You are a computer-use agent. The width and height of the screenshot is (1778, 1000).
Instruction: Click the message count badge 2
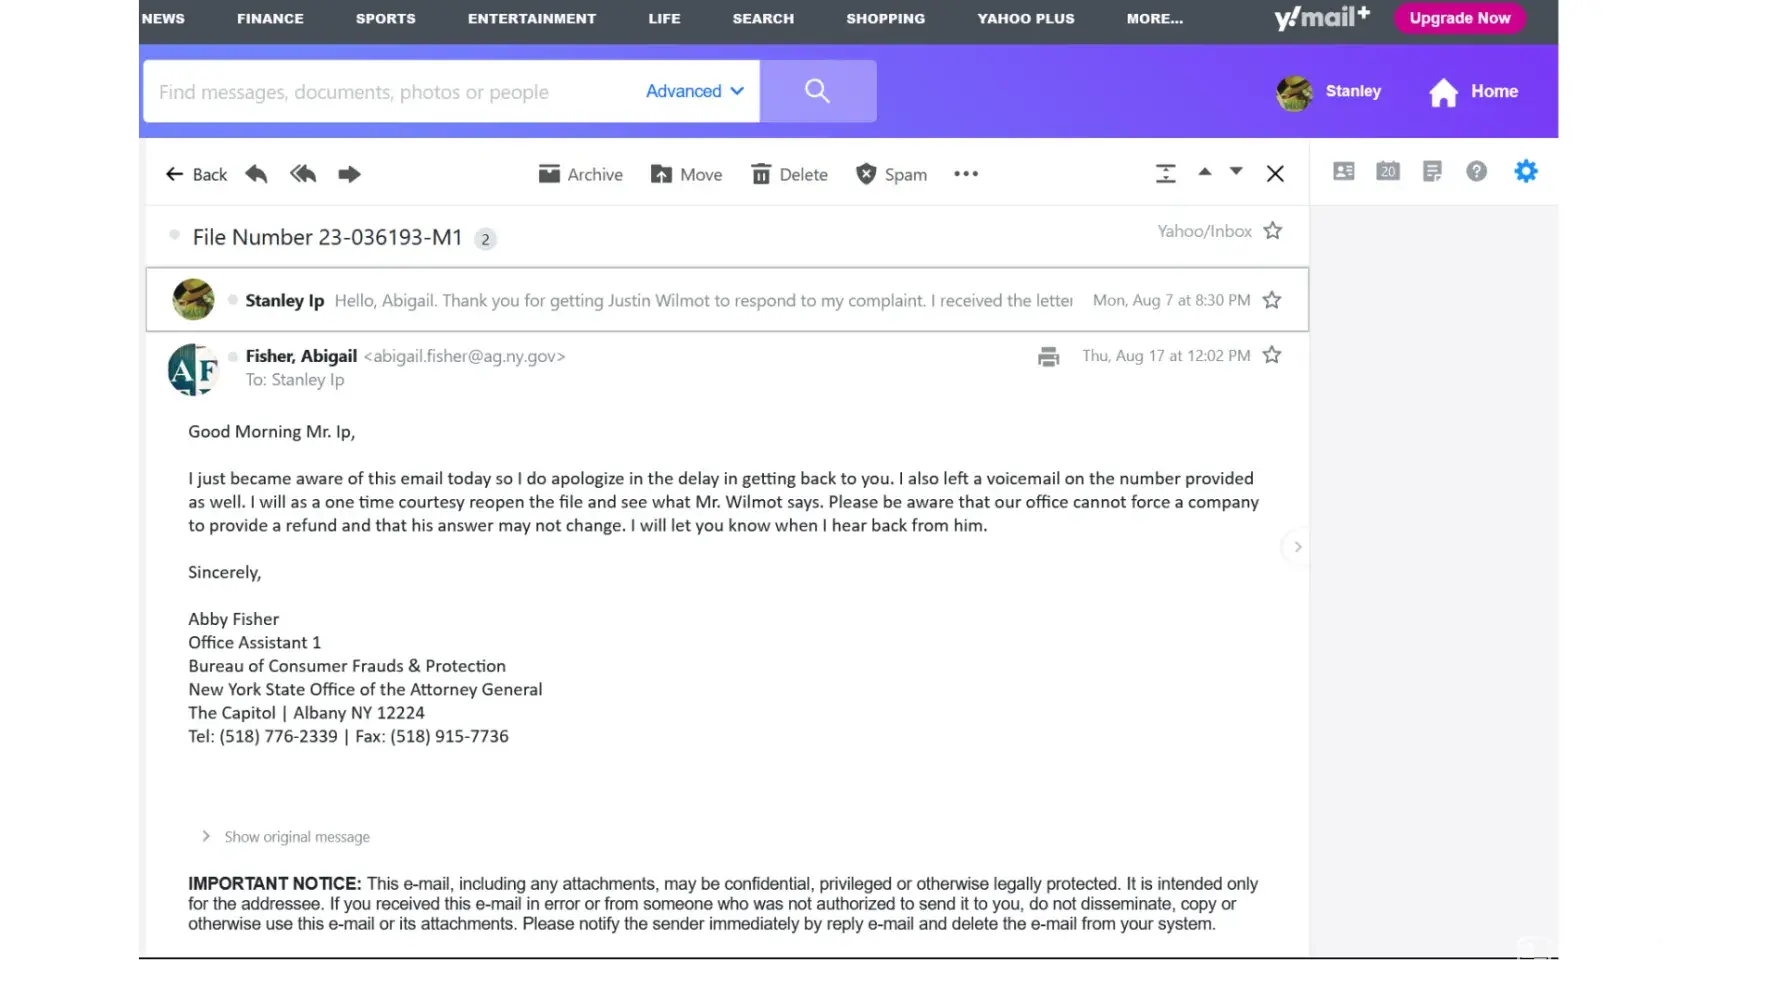(485, 239)
